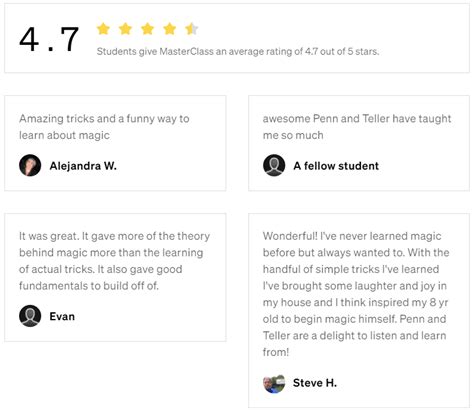Select the 'Amazing tricks and a funny way' review
This screenshot has height=410, width=474.
104,127
